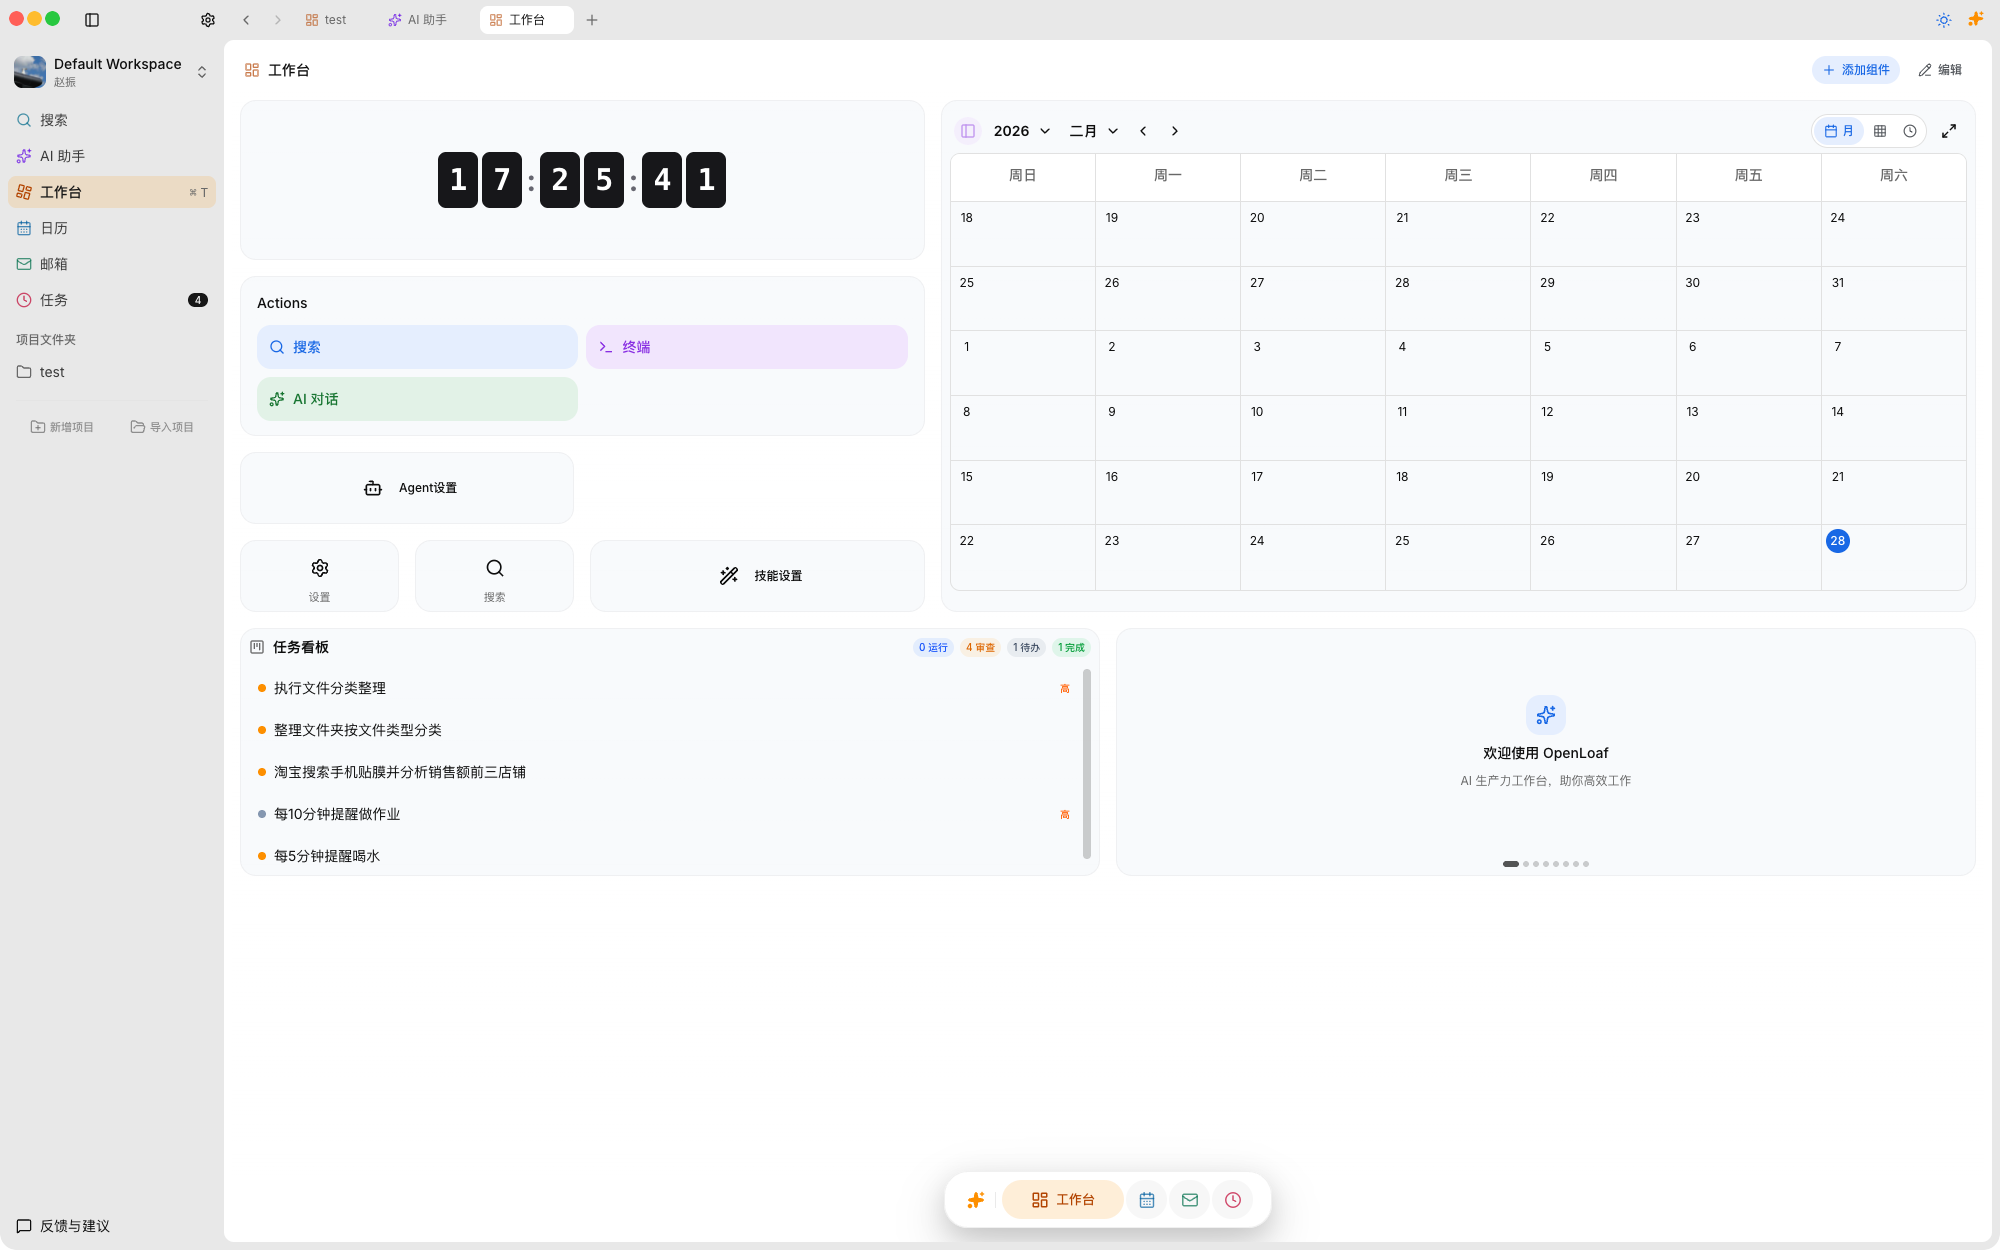Click the calendar sidebar toggle icon
Screen dimensions: 2000x1250
(x=967, y=131)
